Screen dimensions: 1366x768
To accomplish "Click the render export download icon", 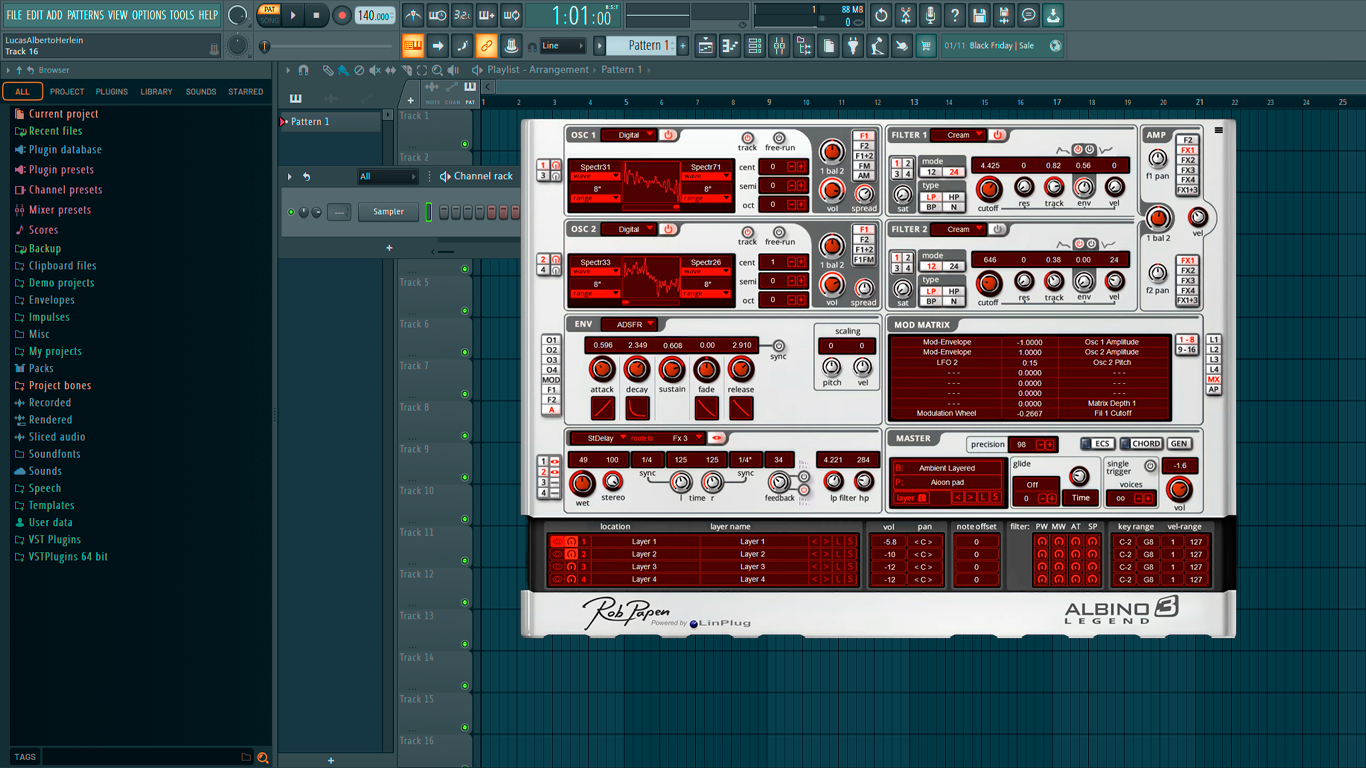I will click(1053, 15).
